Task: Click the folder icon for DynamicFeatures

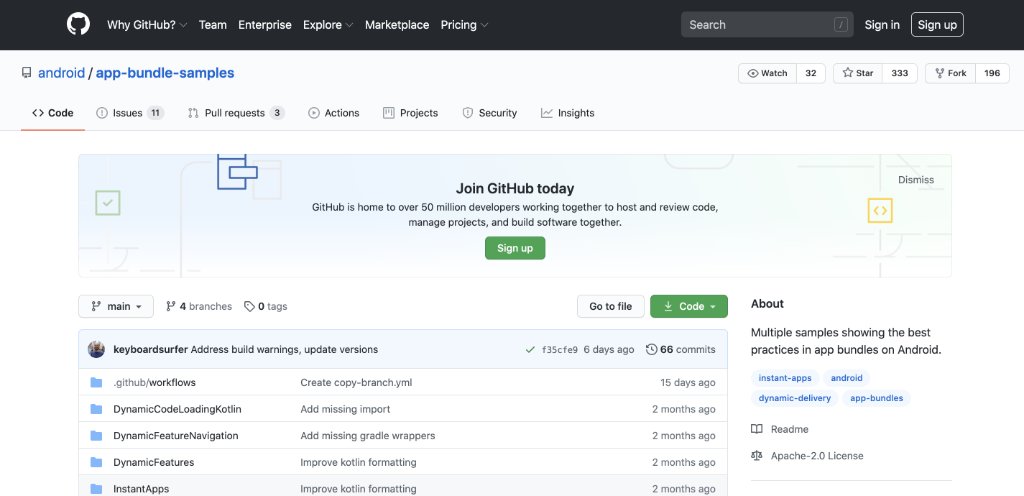Action: pos(97,462)
